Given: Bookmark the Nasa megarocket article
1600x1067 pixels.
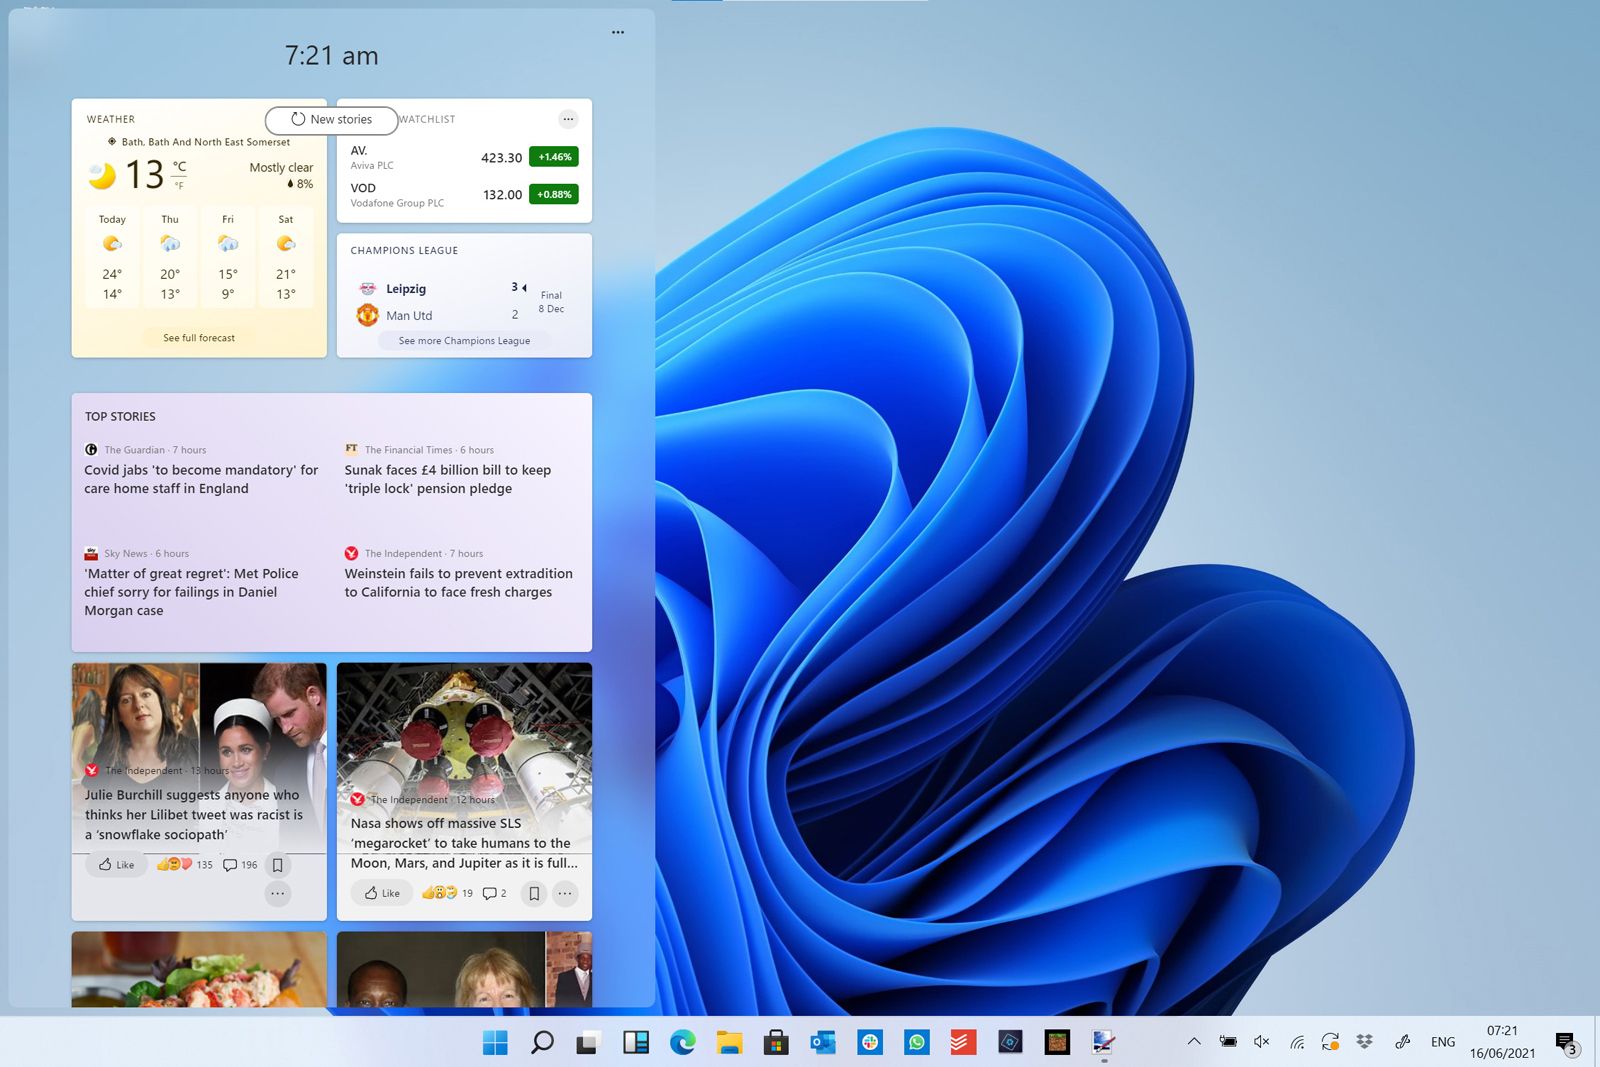Looking at the screenshot, I should [x=533, y=892].
